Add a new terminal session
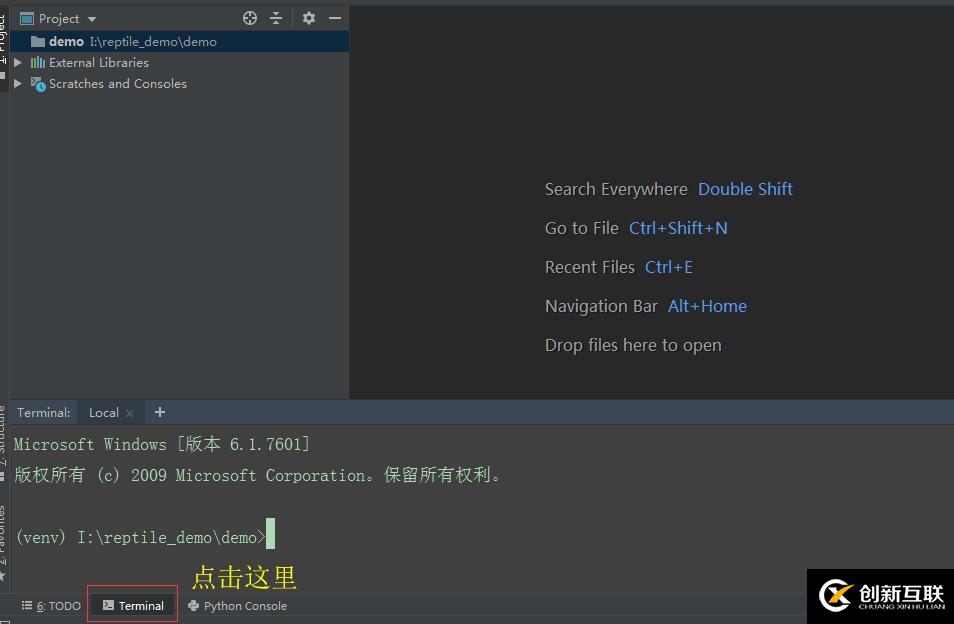954x624 pixels. pos(159,412)
